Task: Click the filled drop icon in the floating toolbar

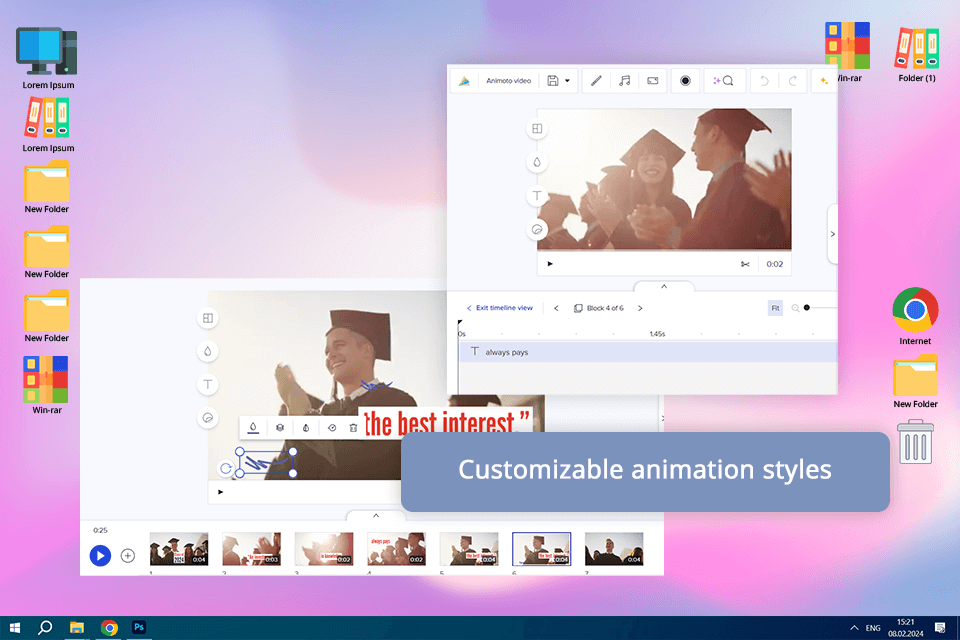Action: point(306,427)
